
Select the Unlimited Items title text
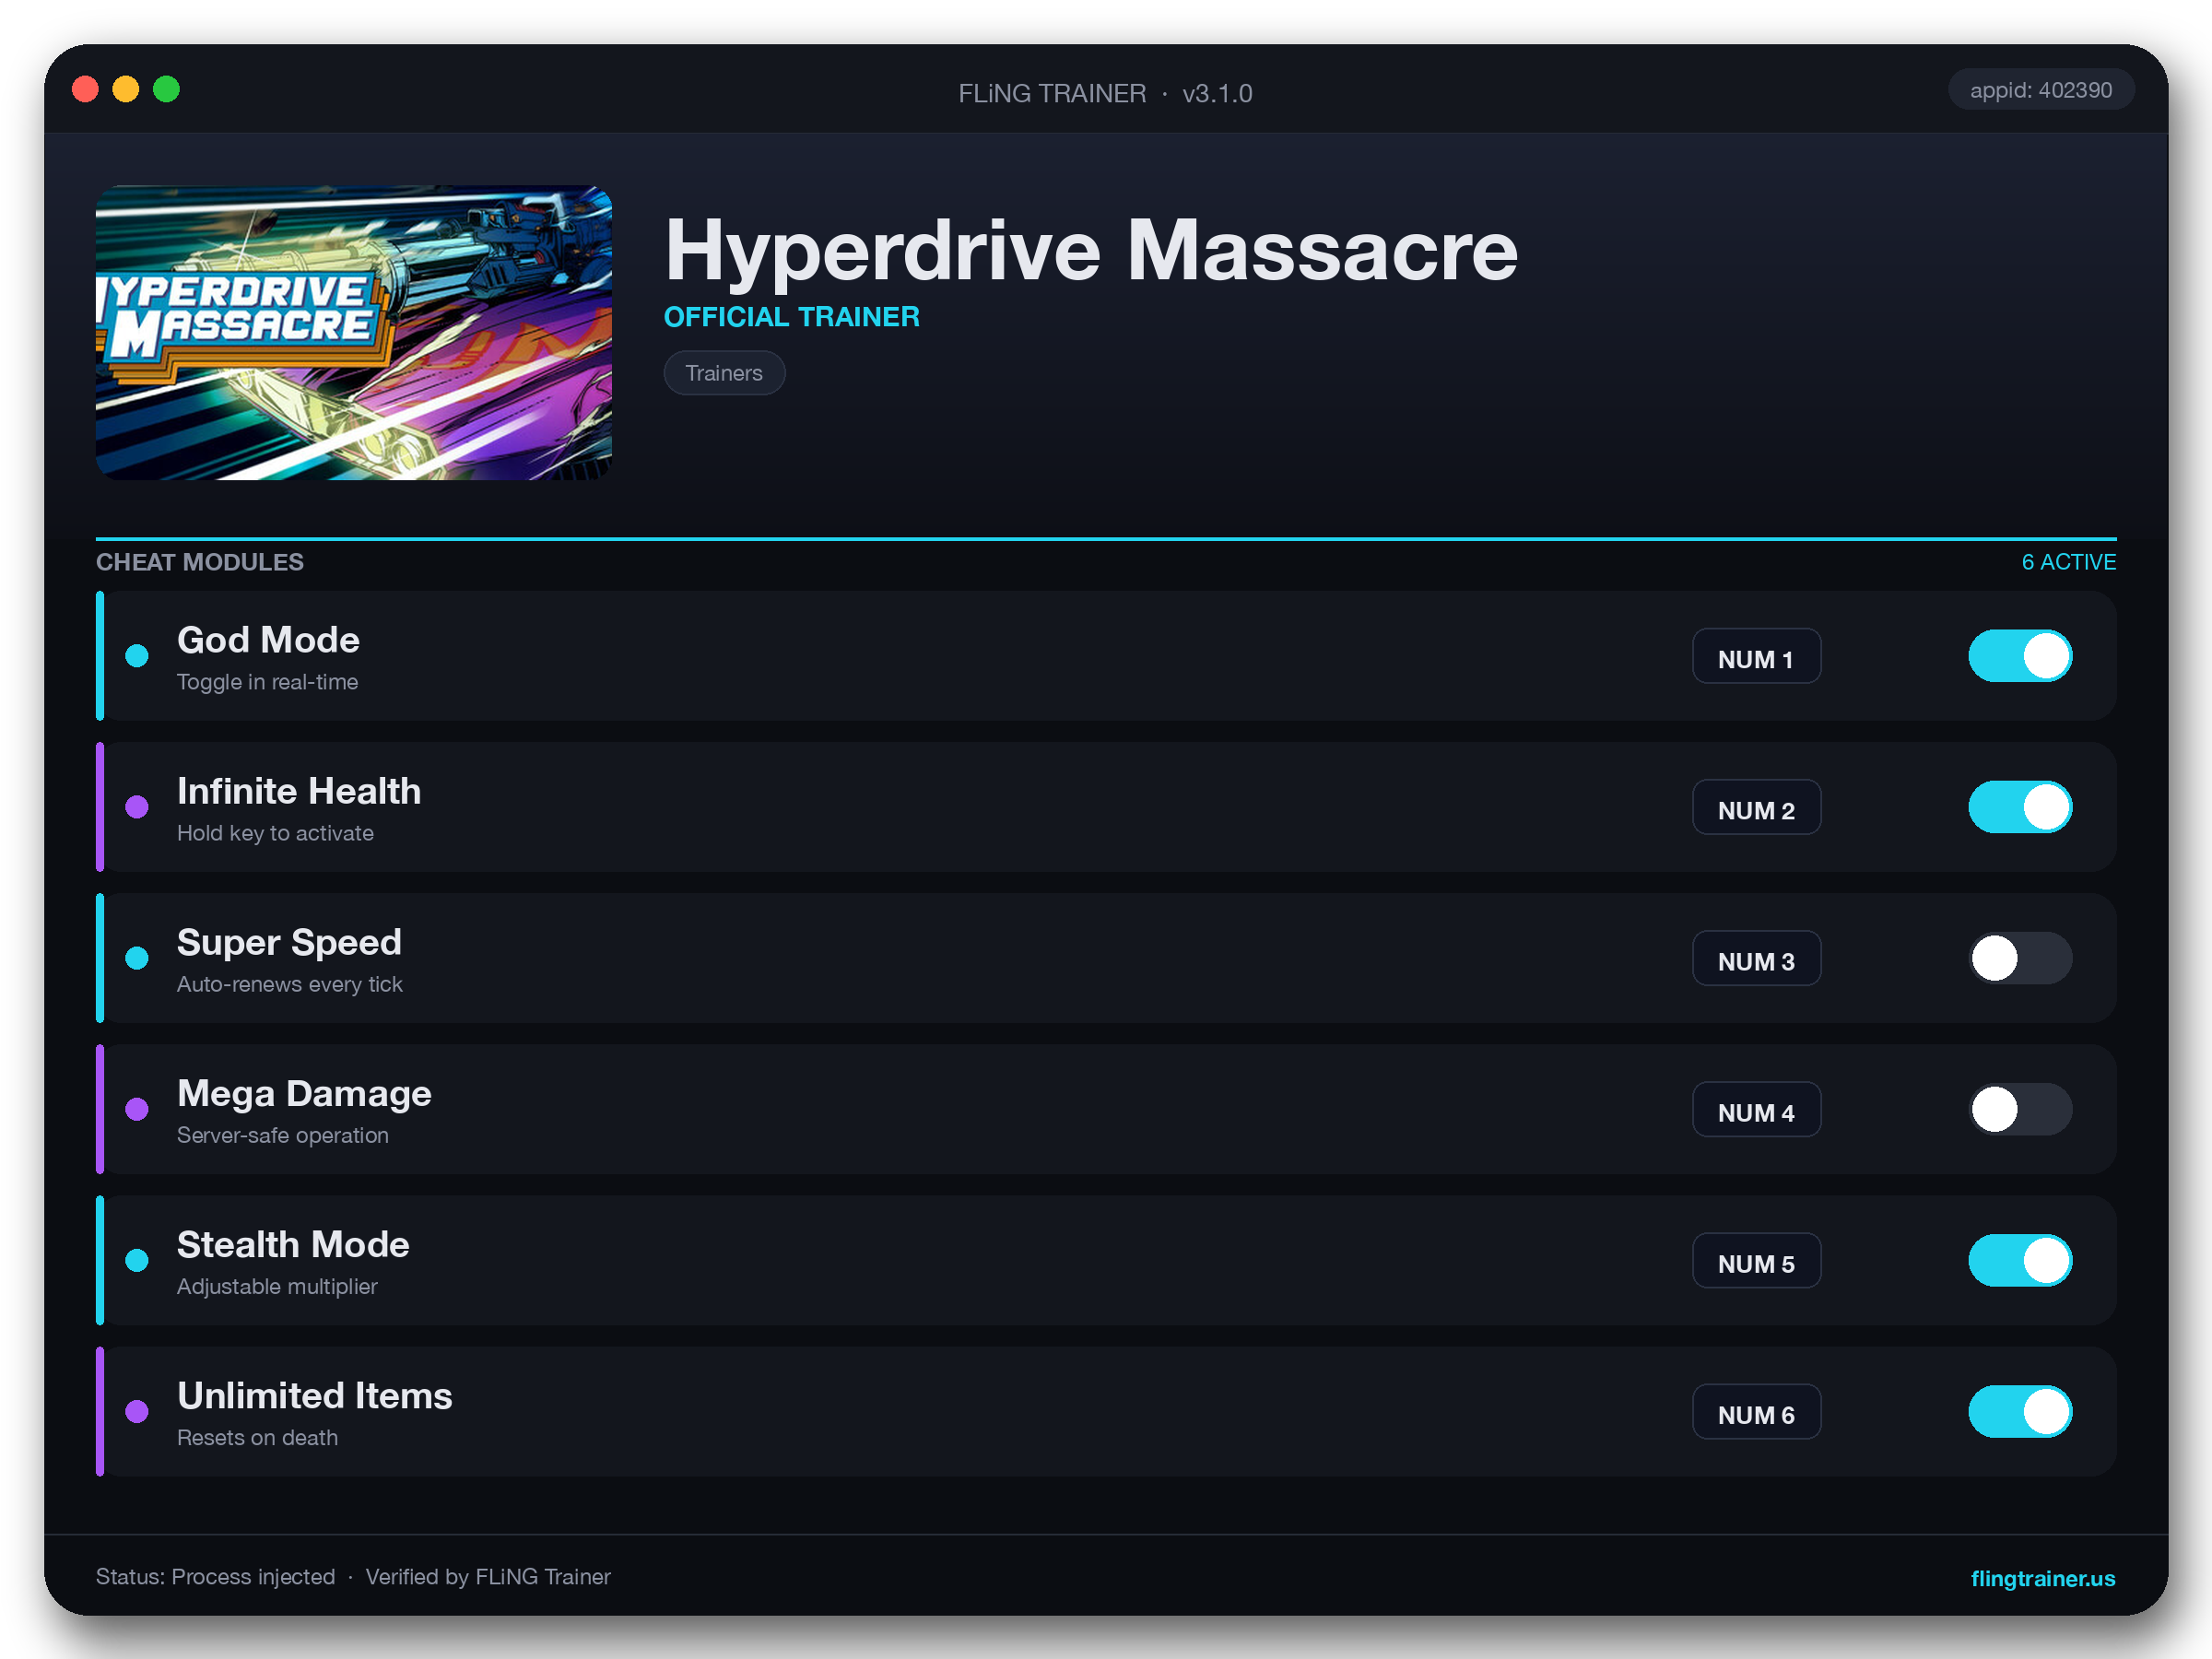coord(315,1396)
